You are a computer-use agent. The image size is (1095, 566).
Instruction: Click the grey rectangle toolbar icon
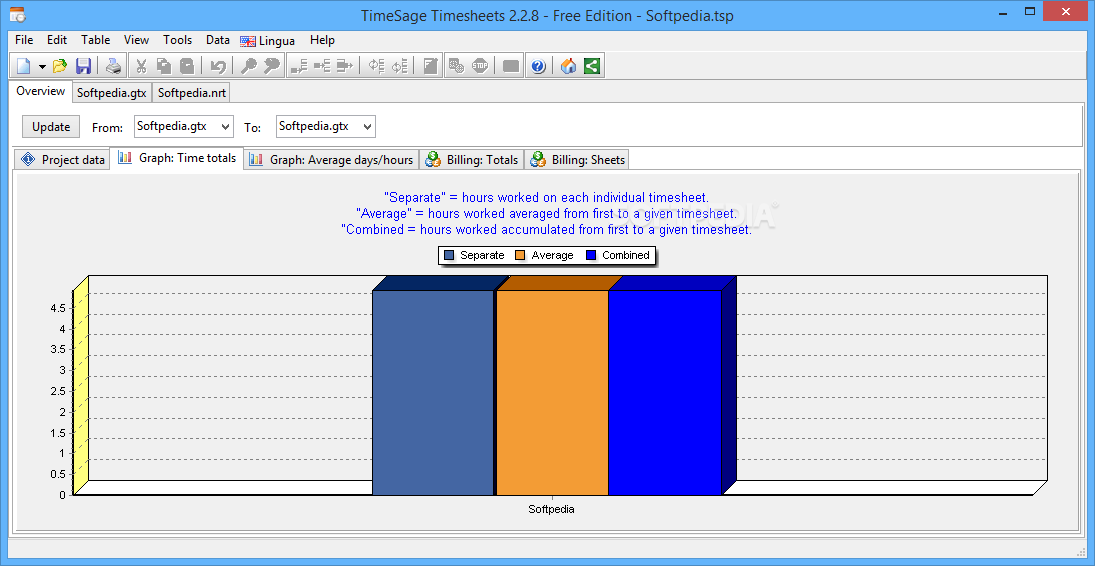(511, 66)
